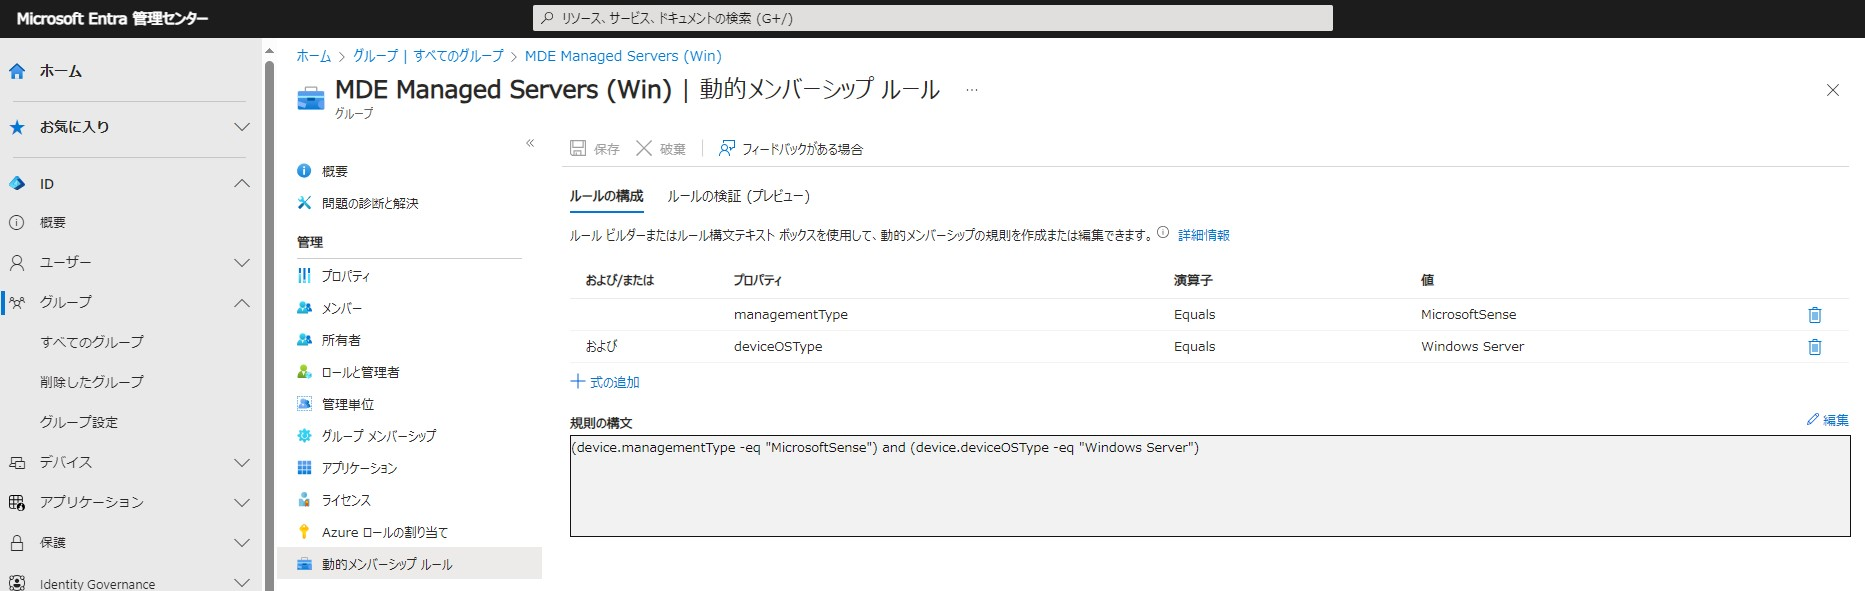Expand the デバイス section chevron

point(242,462)
